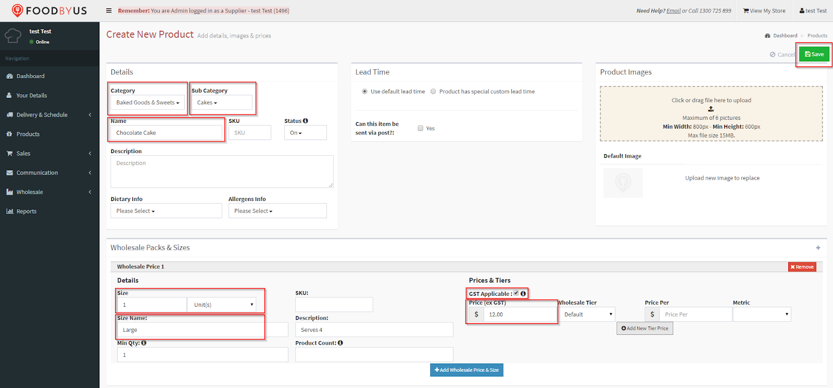Click Add Wholesale Price & Size button
Image resolution: width=833 pixels, height=388 pixels.
click(x=466, y=369)
